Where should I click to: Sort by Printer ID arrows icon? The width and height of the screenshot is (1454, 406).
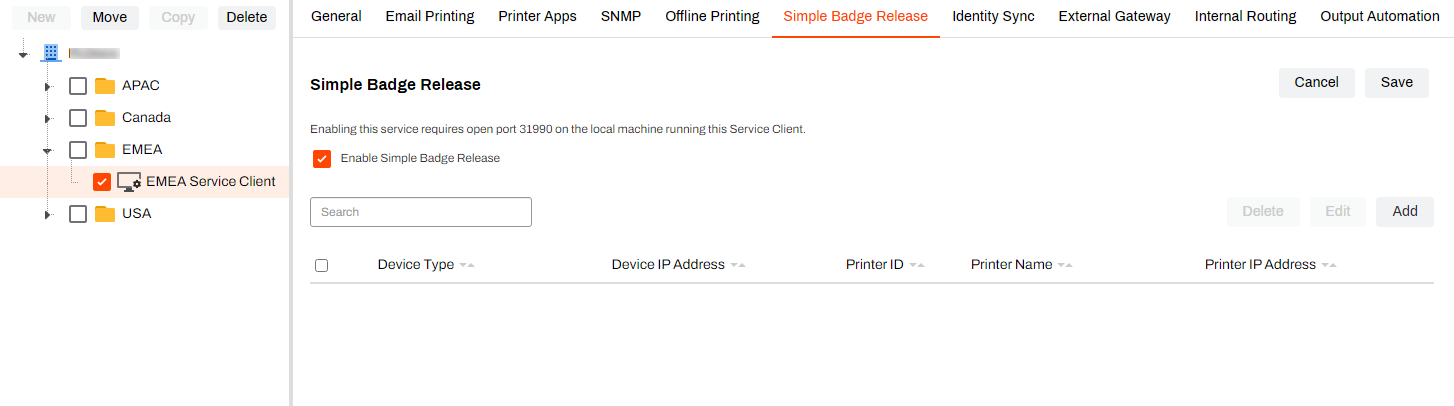(x=917, y=265)
